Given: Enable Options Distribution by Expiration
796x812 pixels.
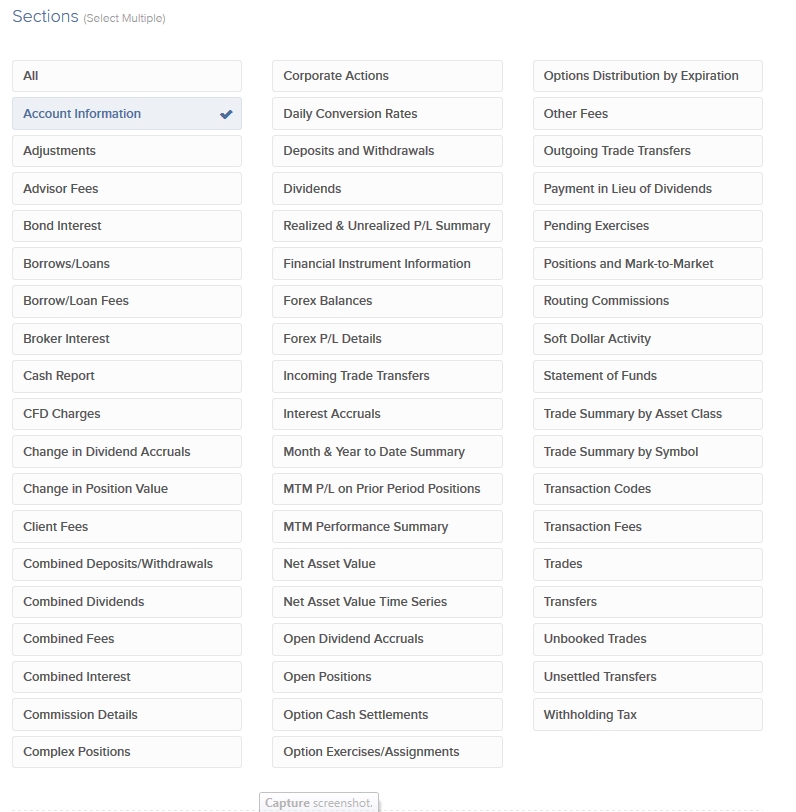Looking at the screenshot, I should coord(647,76).
